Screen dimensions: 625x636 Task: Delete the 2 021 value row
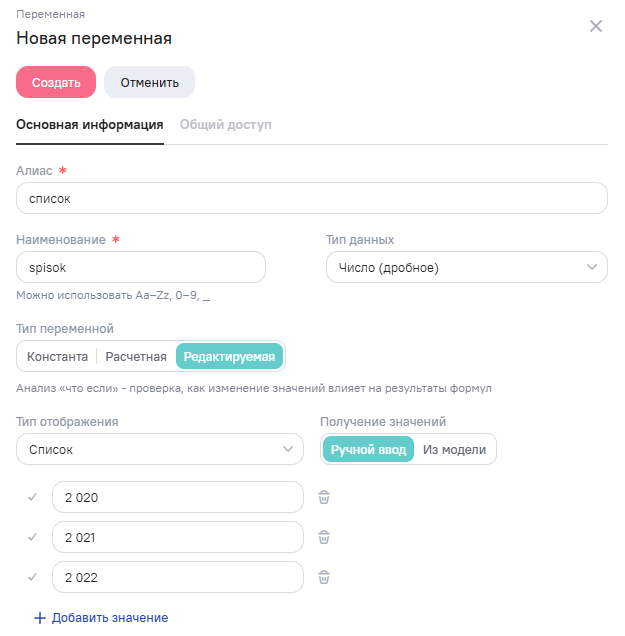point(324,537)
